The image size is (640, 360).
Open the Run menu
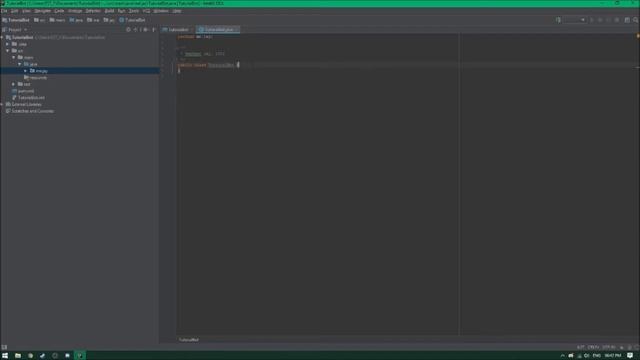pos(122,11)
